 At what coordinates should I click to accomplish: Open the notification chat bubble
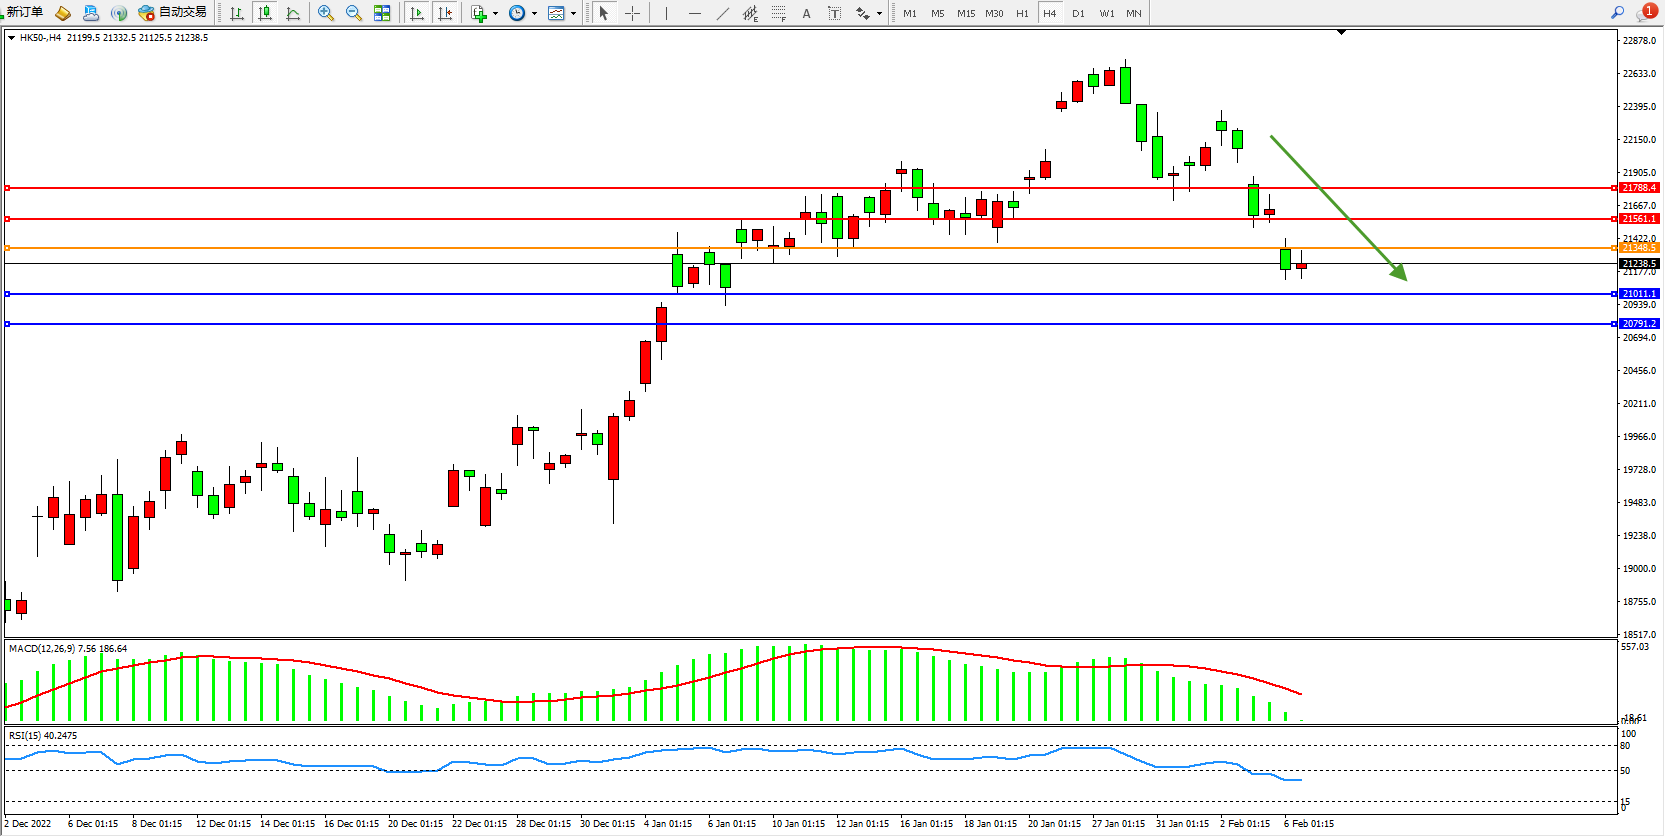point(1645,13)
